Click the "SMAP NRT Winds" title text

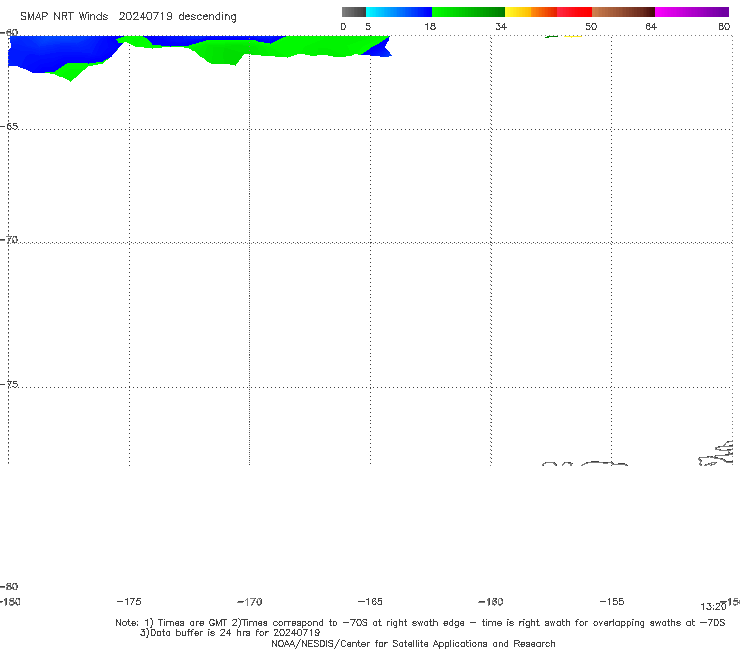(64, 16)
